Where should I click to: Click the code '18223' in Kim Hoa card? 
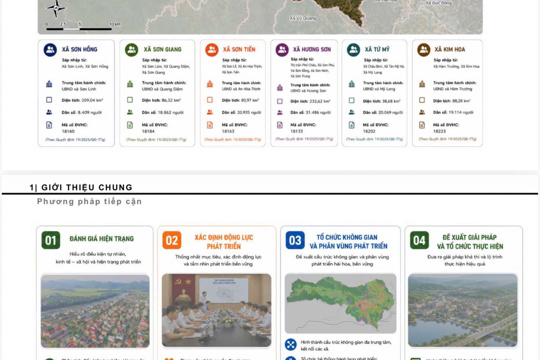click(439, 131)
